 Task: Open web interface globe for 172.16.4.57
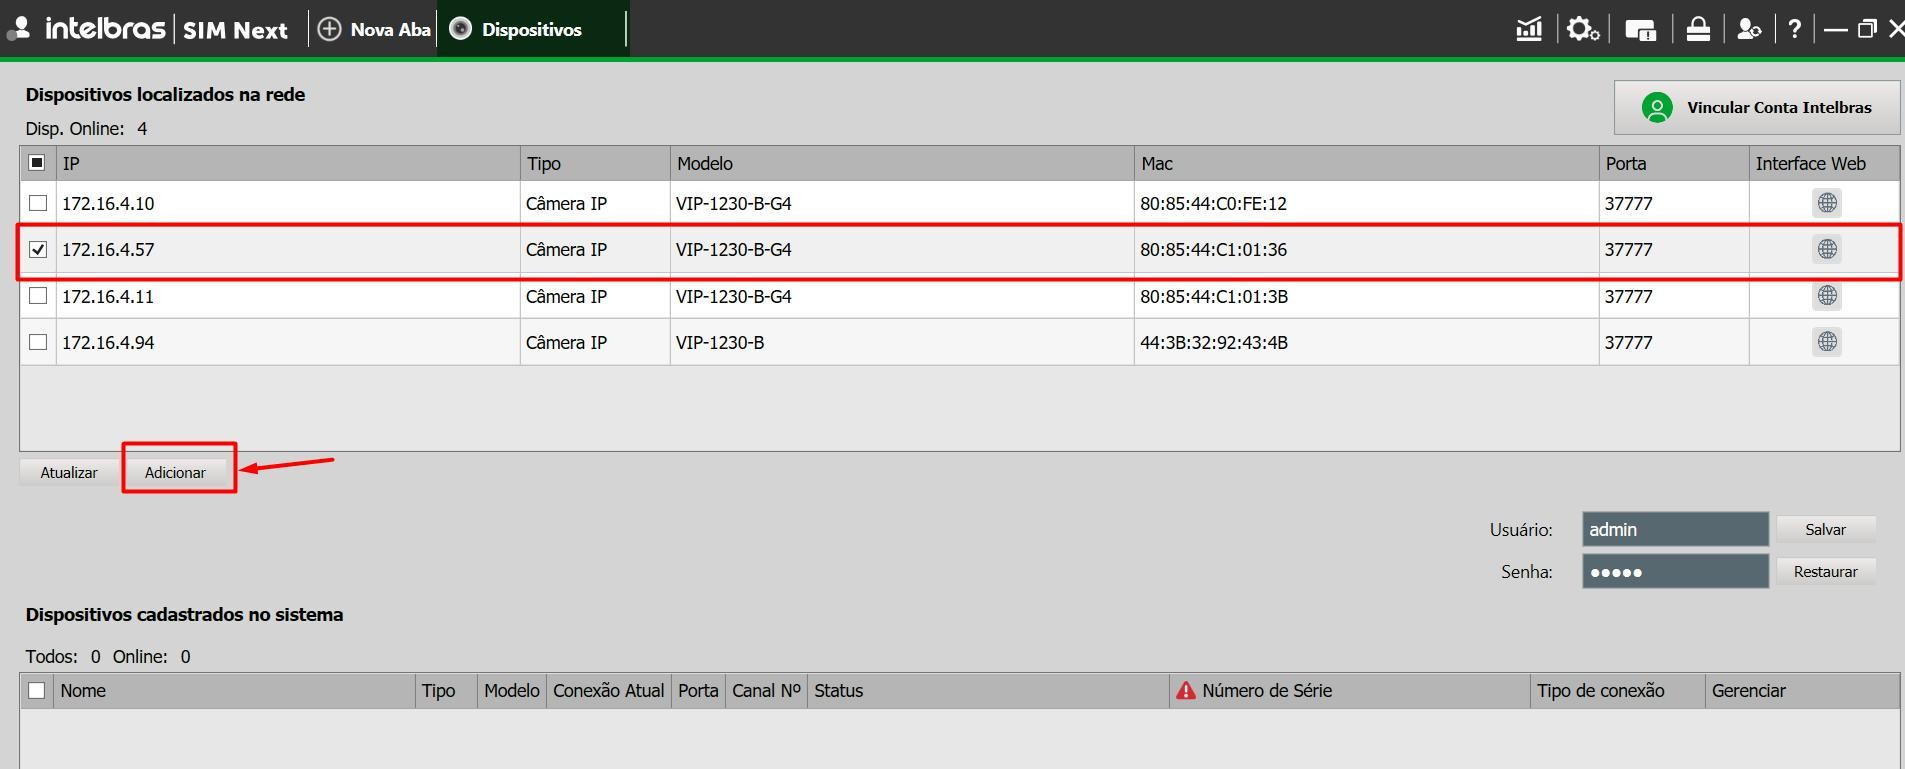pos(1827,249)
